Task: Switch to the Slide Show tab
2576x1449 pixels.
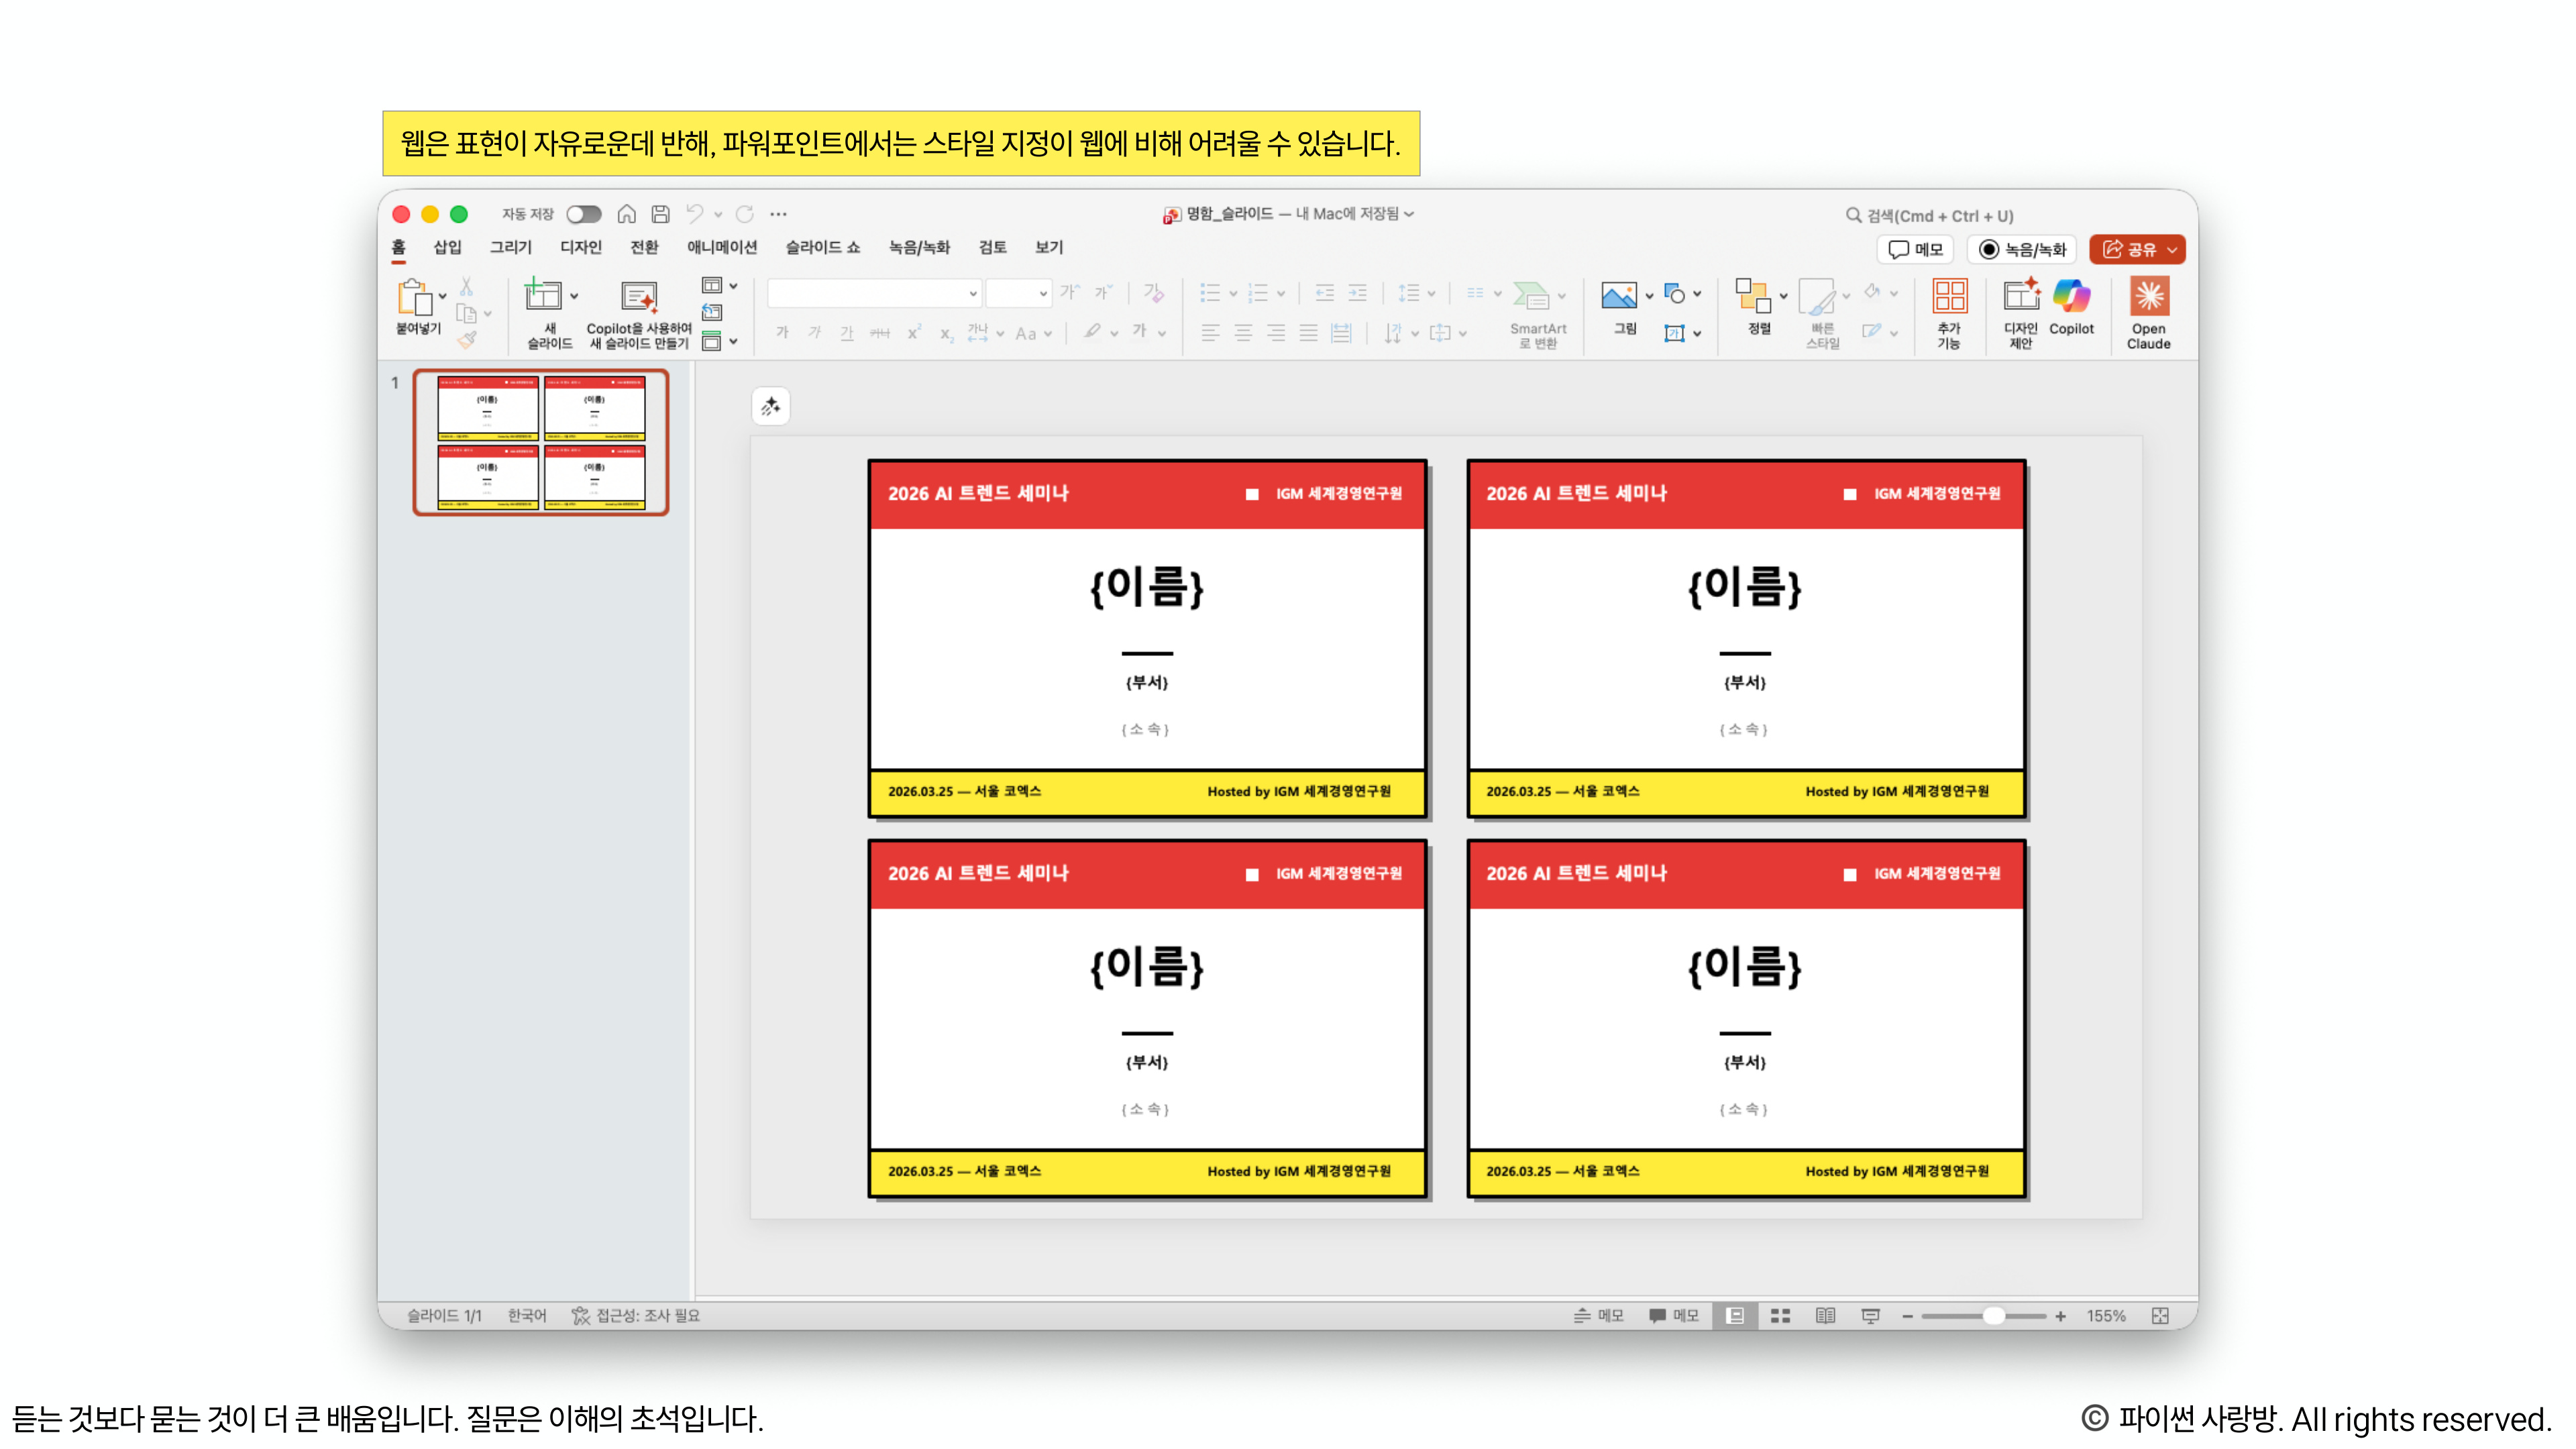Action: coord(822,247)
